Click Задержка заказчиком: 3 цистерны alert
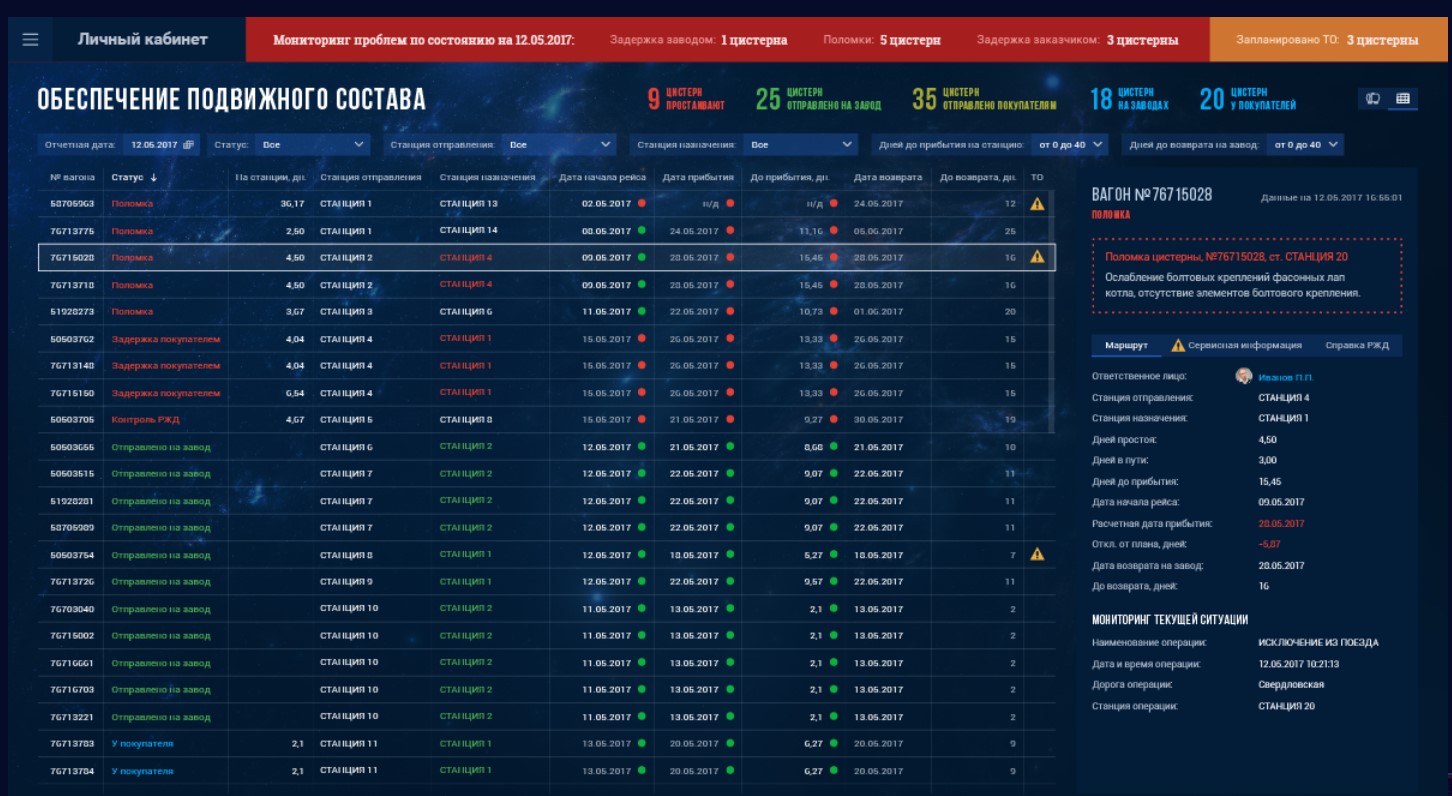 [1077, 40]
